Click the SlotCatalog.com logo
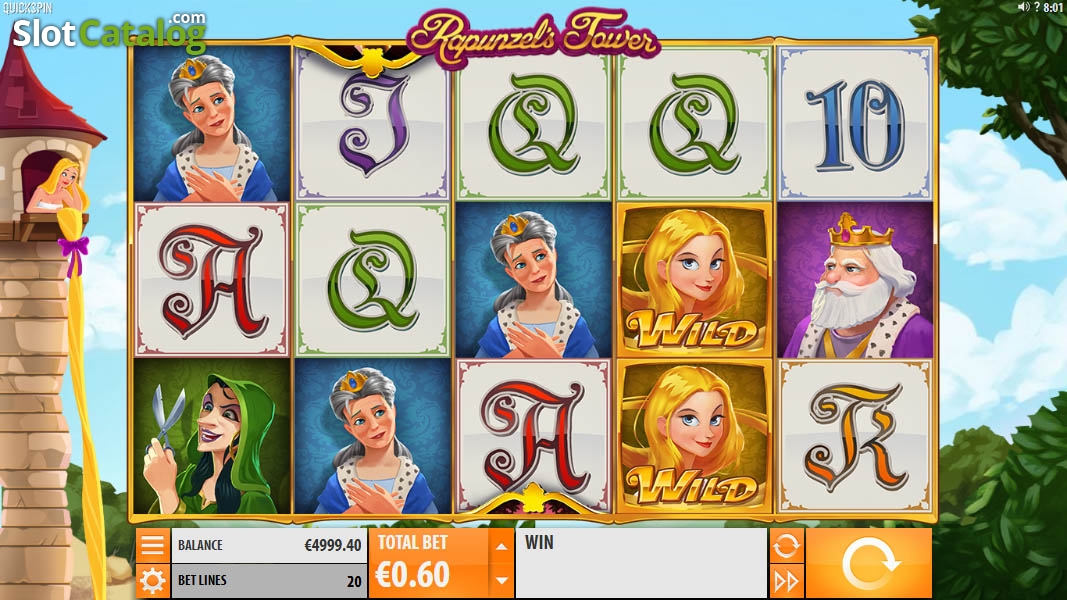The image size is (1067, 600). 109,31
